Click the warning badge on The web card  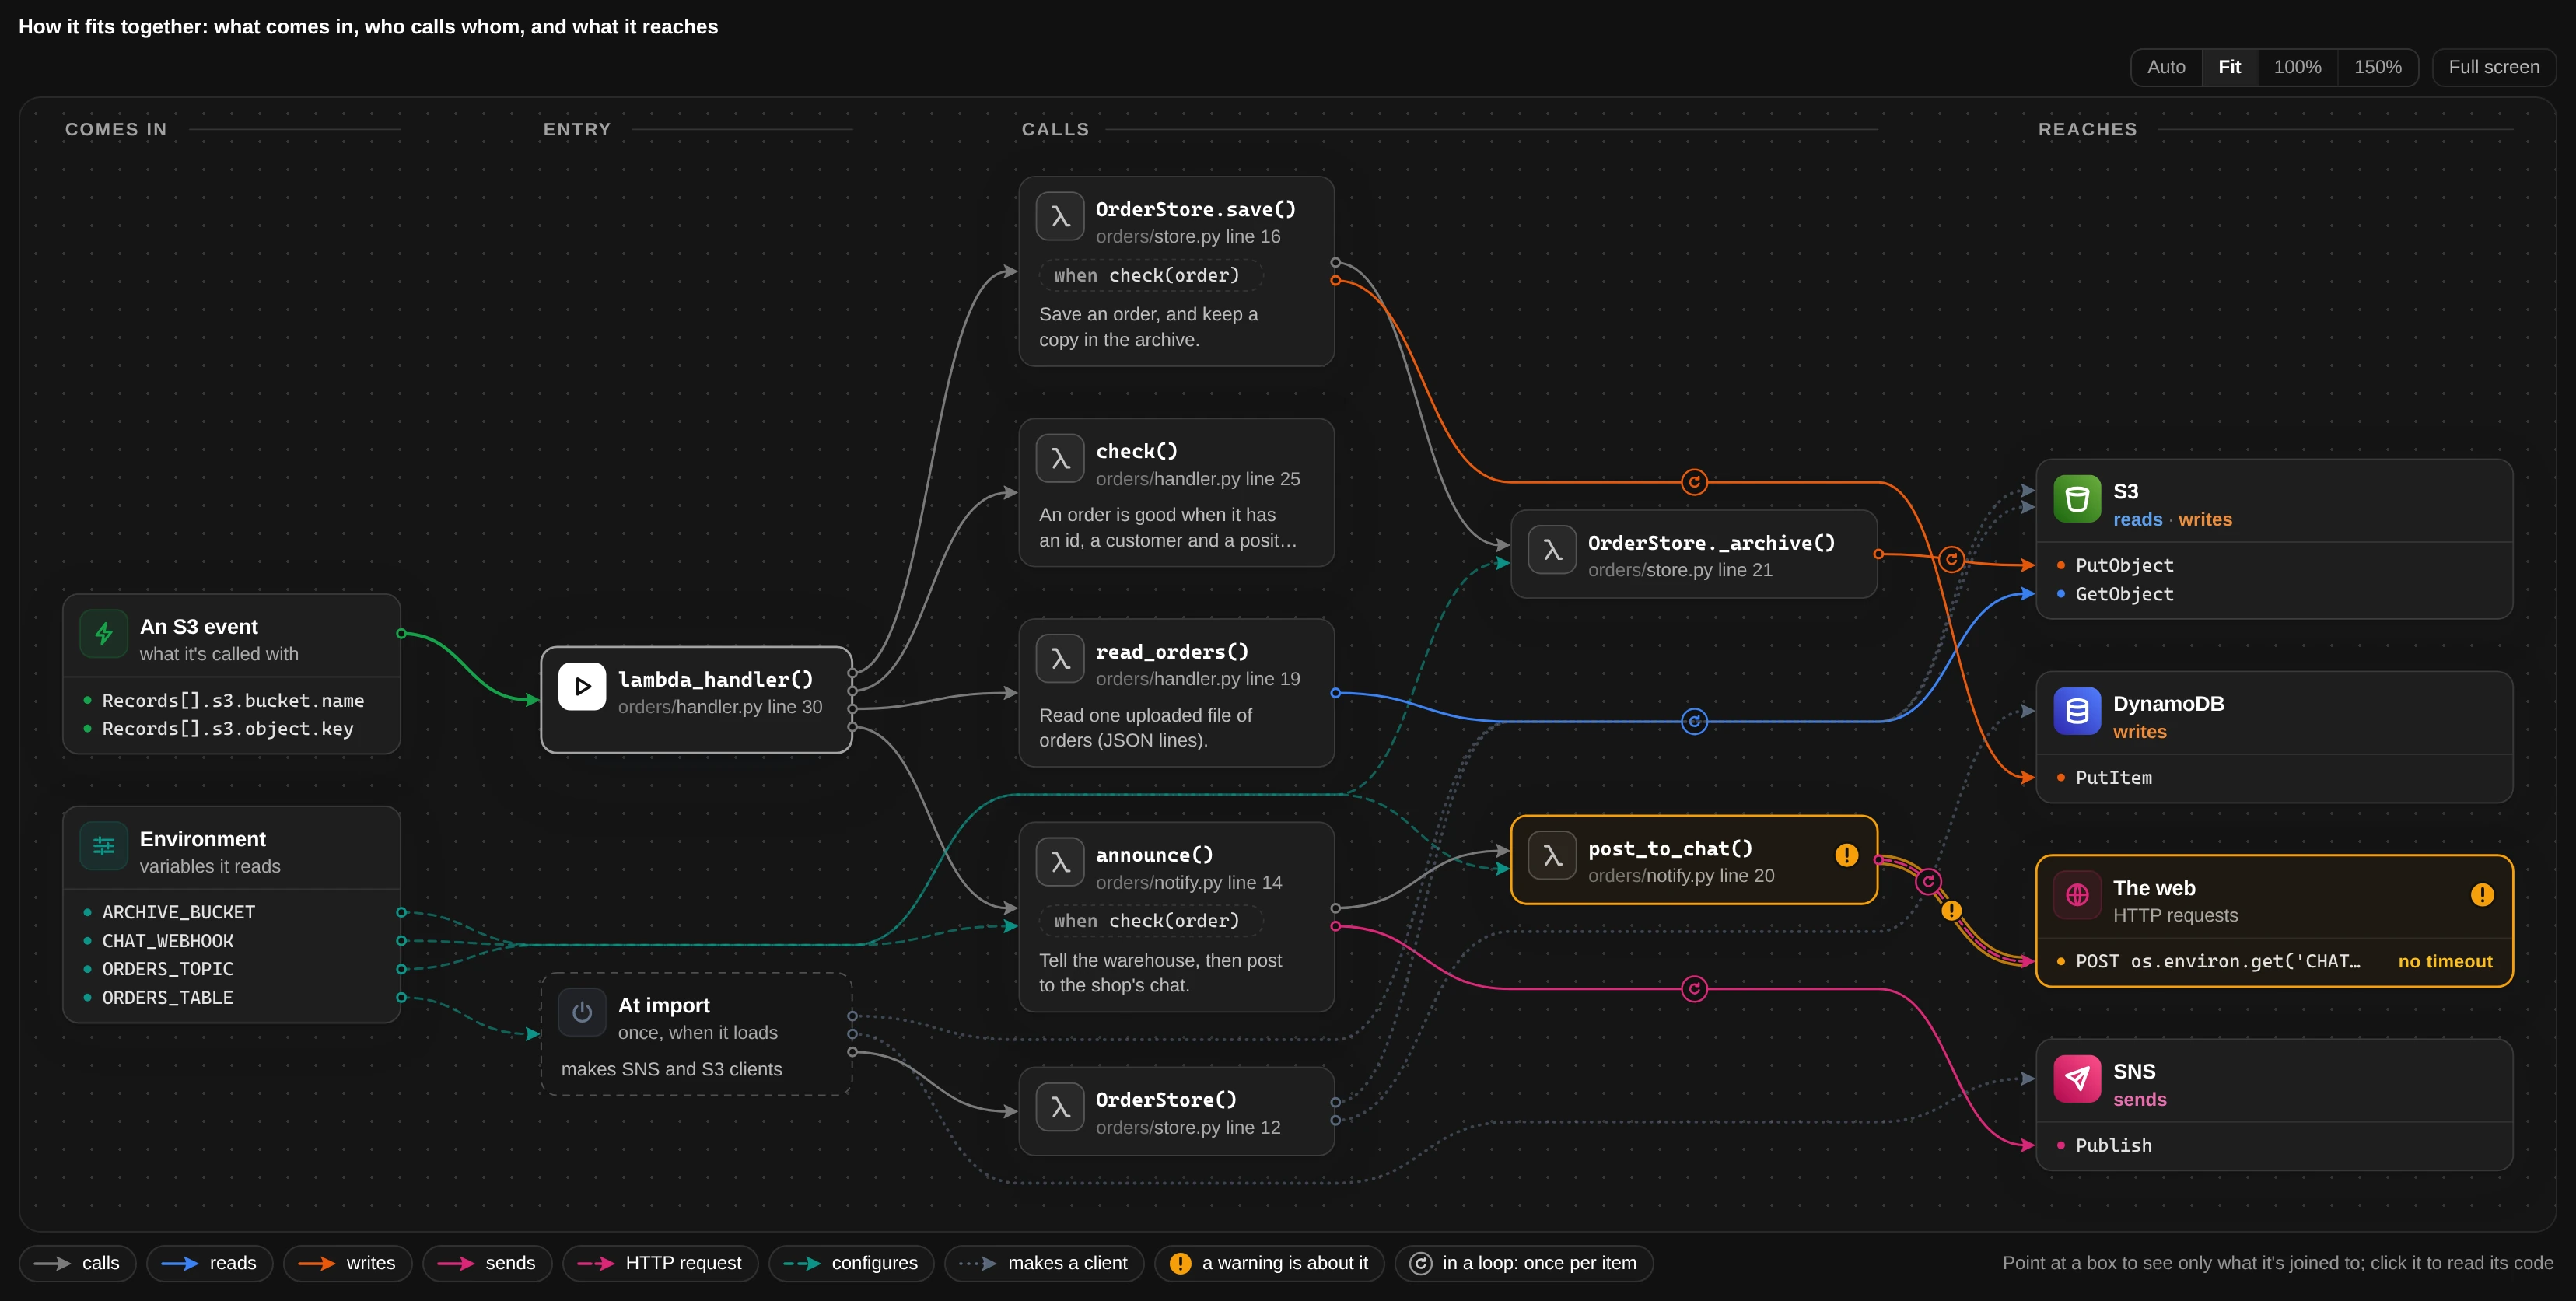[2481, 895]
